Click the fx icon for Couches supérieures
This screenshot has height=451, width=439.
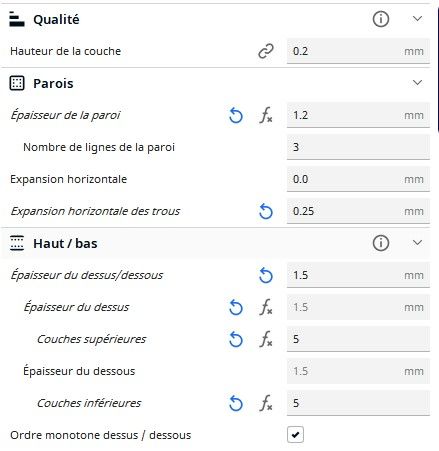[x=266, y=339]
